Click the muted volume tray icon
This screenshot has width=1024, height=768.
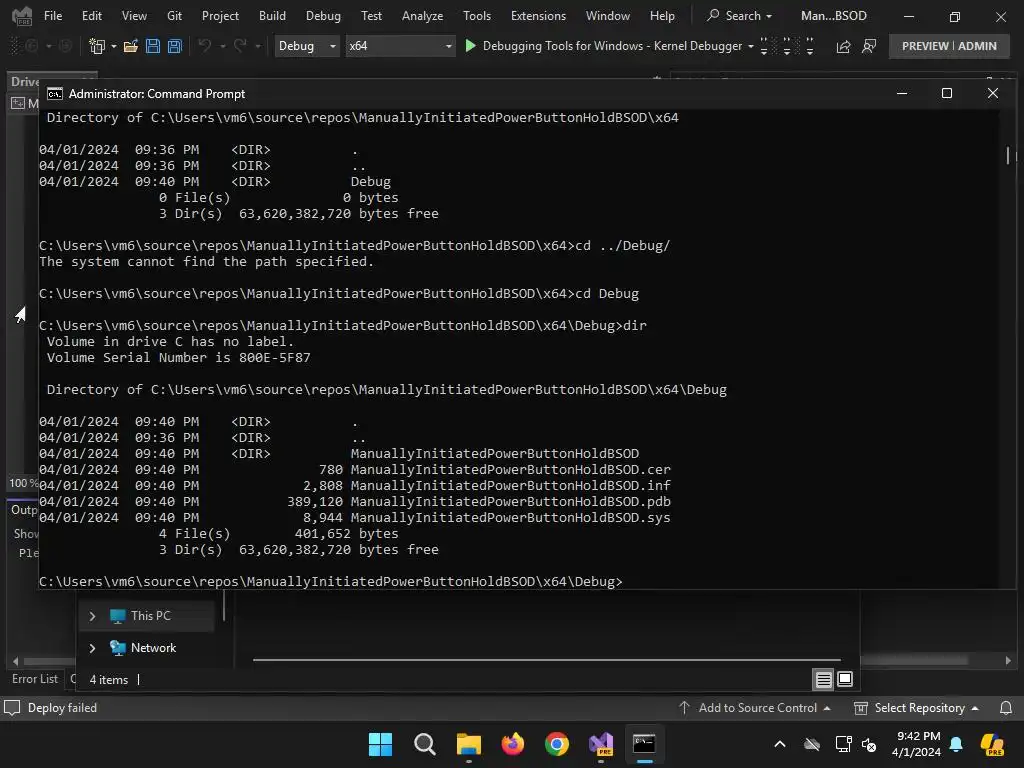tap(869, 744)
